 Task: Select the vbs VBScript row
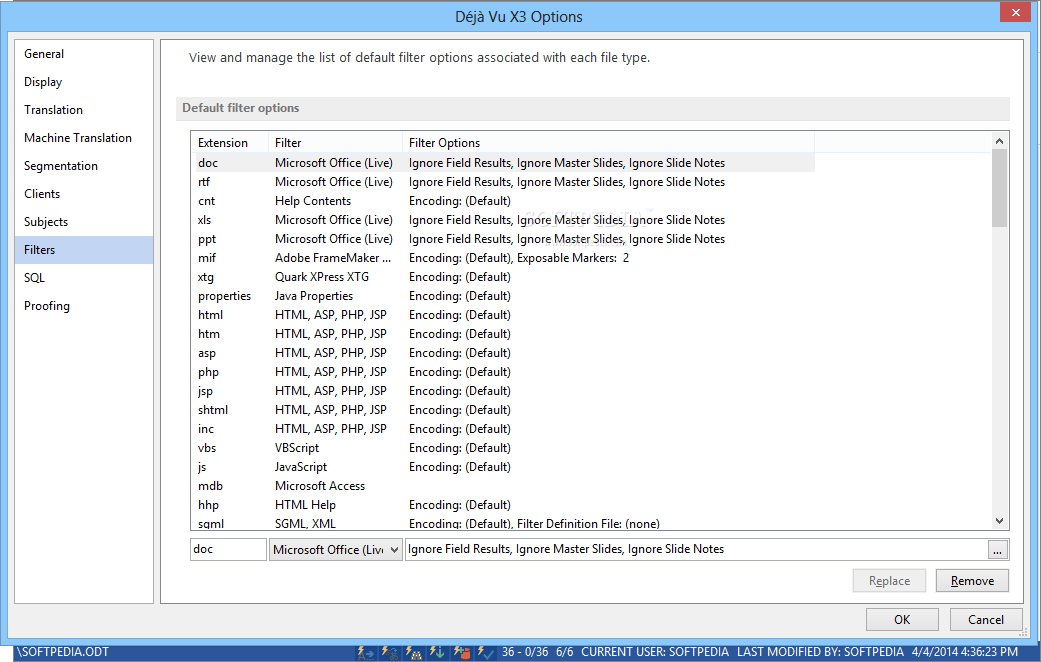[x=504, y=448]
